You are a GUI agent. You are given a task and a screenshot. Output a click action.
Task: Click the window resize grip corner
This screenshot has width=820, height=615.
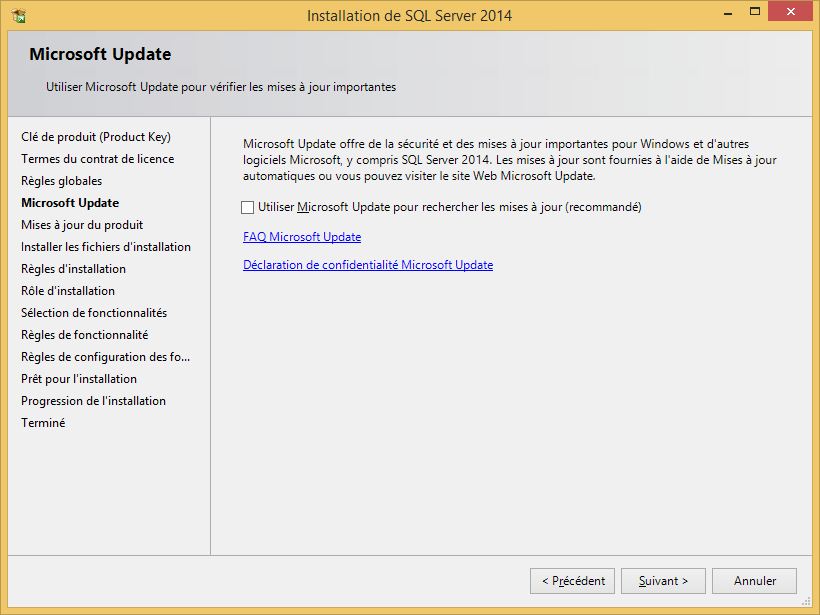pyautogui.click(x=807, y=602)
